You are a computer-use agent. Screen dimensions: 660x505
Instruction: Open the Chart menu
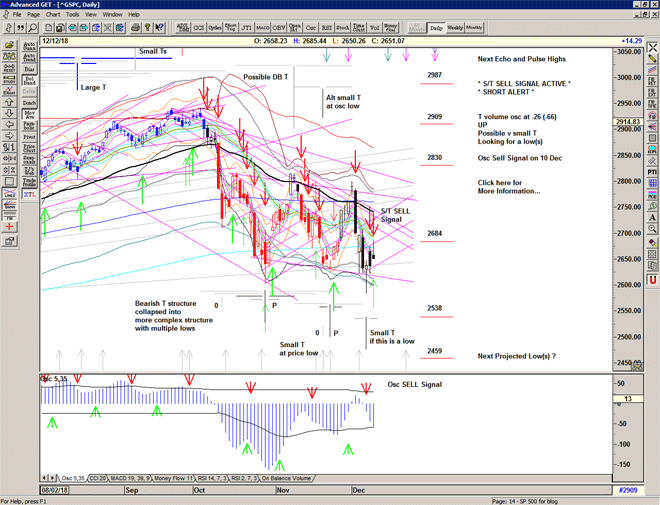[x=53, y=15]
